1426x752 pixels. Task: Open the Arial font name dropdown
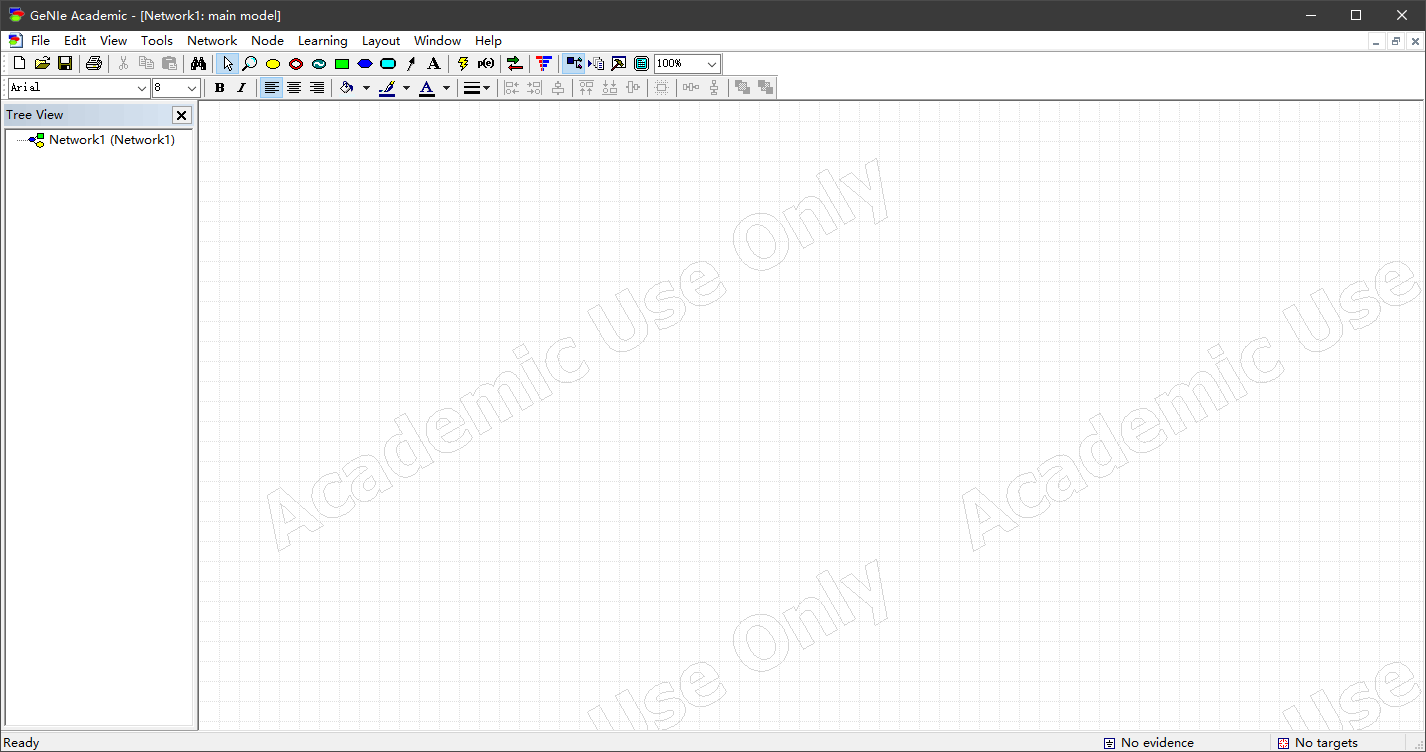pos(141,88)
